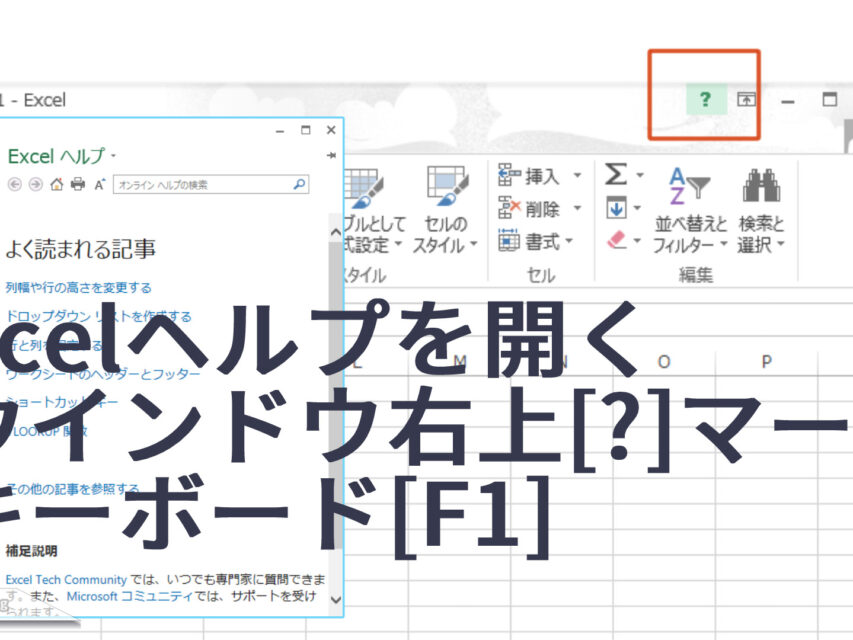The image size is (853, 640).
Task: Change Help font size with the A icon
Action: 99,184
